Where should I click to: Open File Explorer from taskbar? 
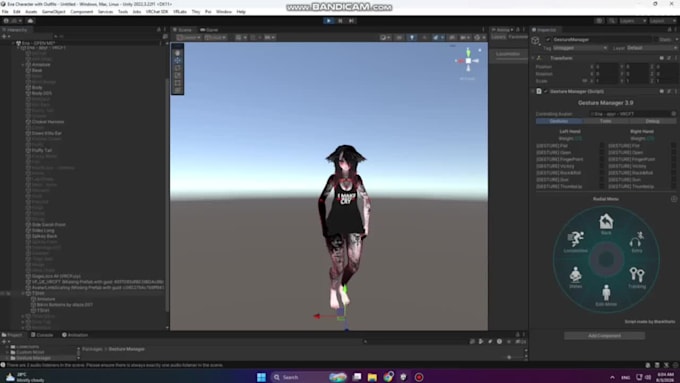[372, 377]
